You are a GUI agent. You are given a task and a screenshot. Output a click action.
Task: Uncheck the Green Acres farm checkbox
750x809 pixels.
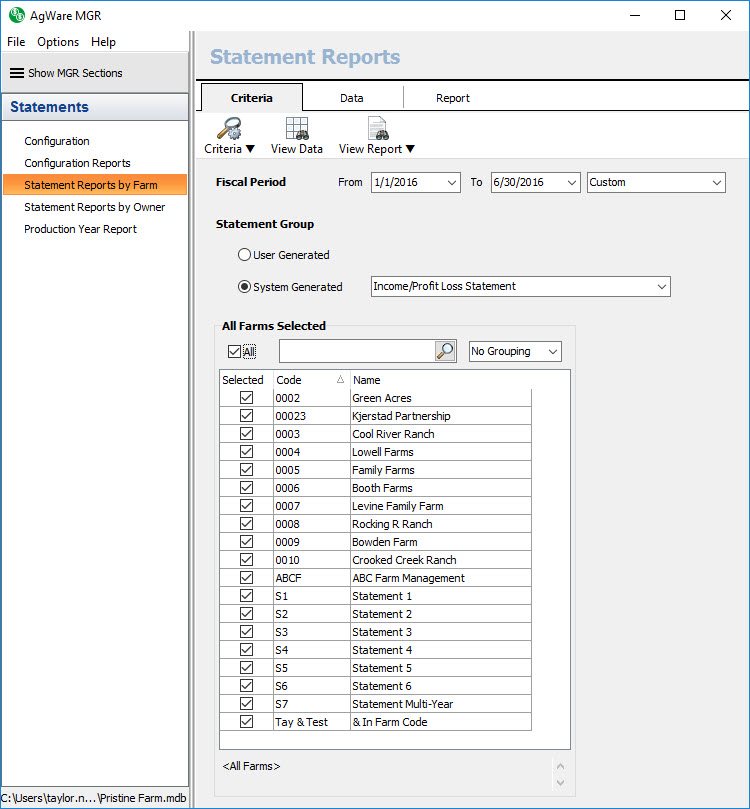click(x=246, y=398)
